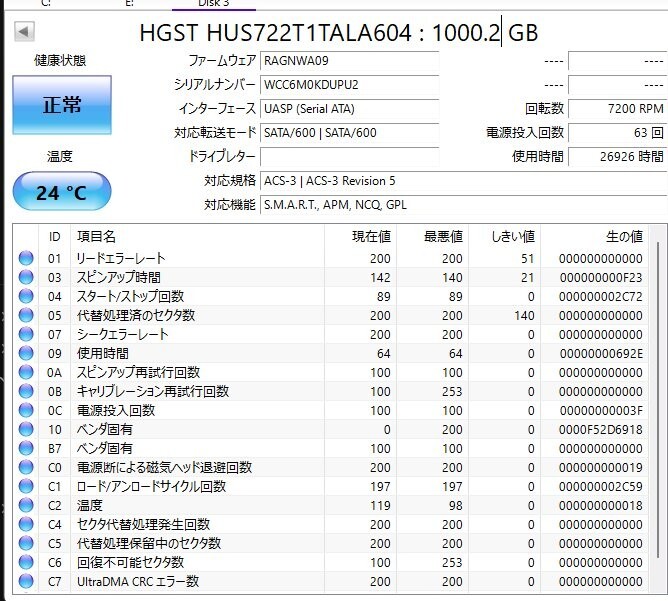Viewport: 668px width, 601px height.
Task: Select the ロード/アンロードサイクル回数 attribute name
Action: point(151,486)
